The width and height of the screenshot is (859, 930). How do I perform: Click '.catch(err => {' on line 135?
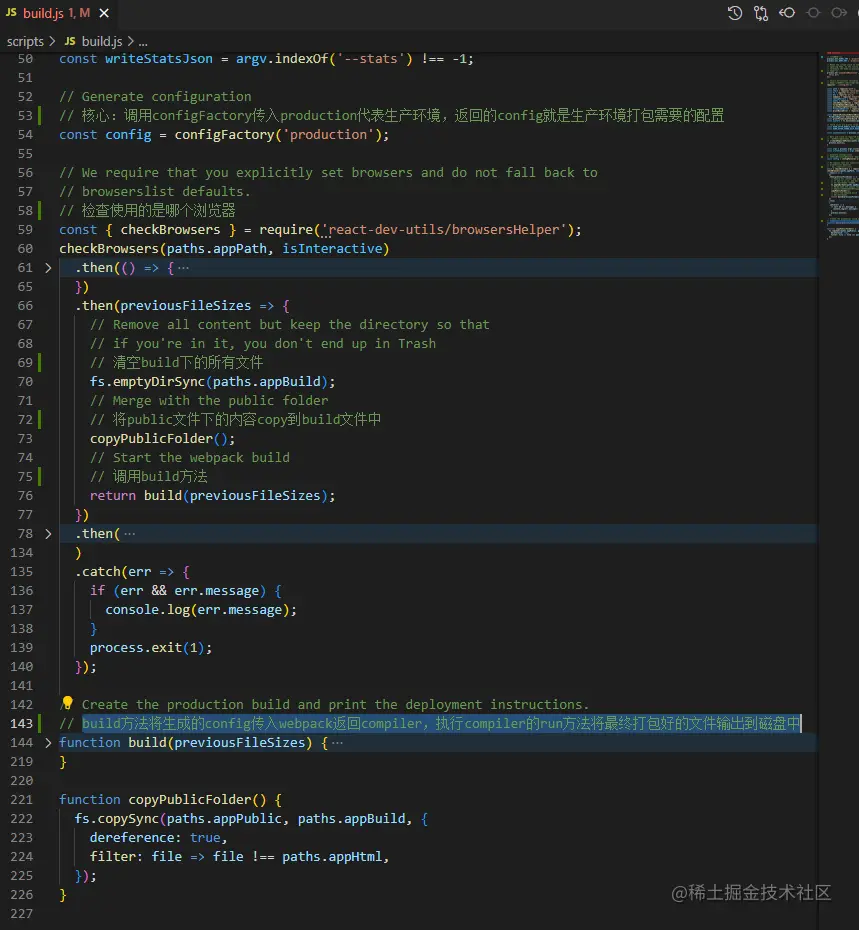click(x=132, y=571)
